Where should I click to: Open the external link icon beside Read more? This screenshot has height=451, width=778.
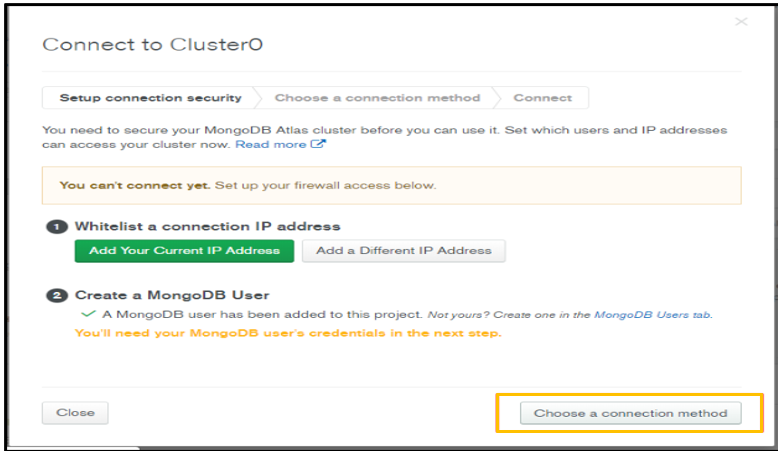click(318, 144)
